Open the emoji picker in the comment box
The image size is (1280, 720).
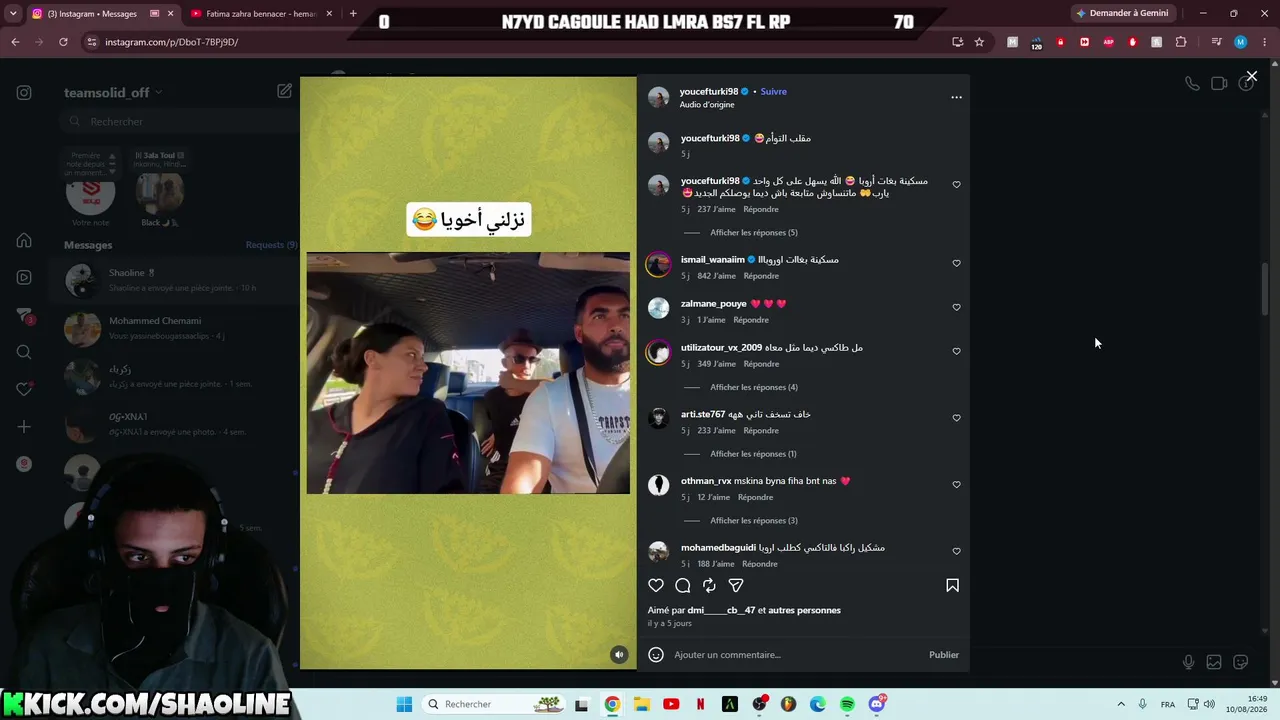click(x=656, y=655)
